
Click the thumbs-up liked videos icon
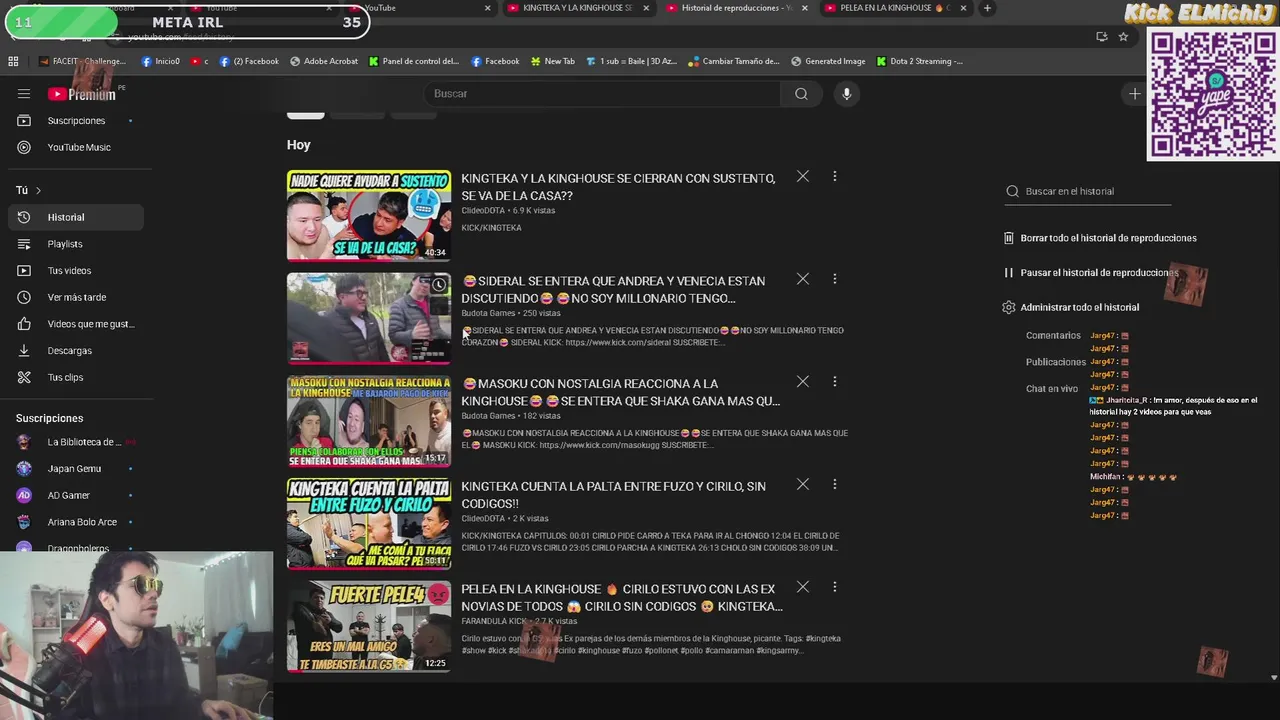(24, 324)
